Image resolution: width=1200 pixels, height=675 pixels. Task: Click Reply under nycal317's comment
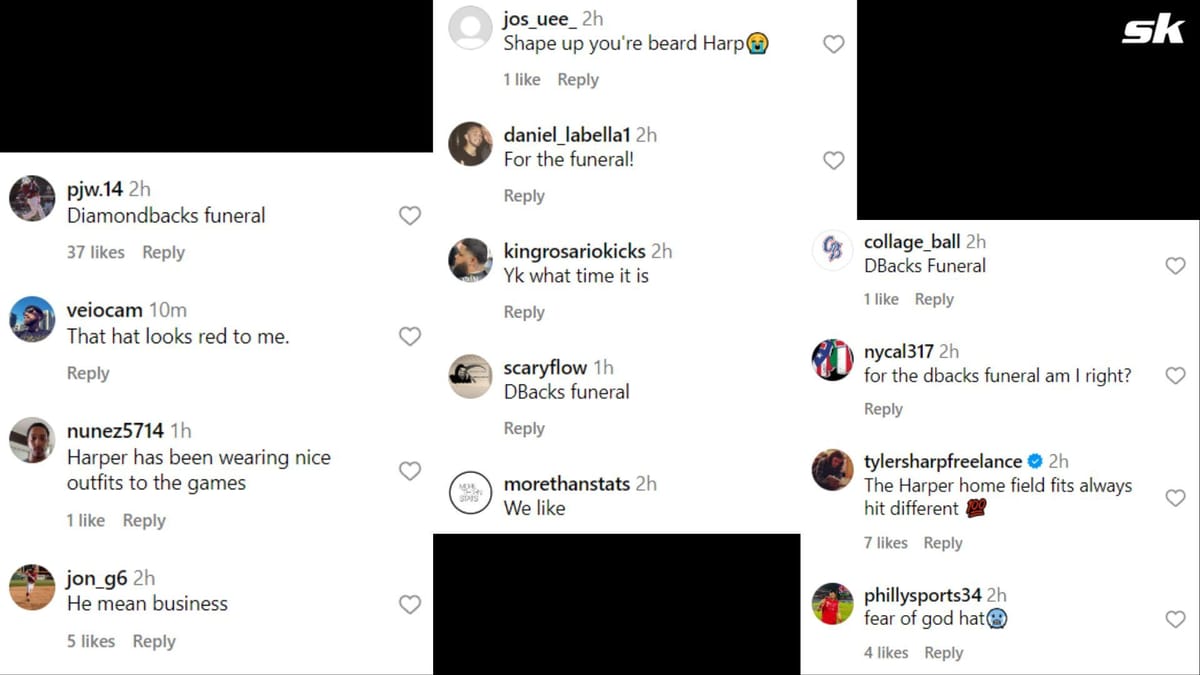[884, 408]
